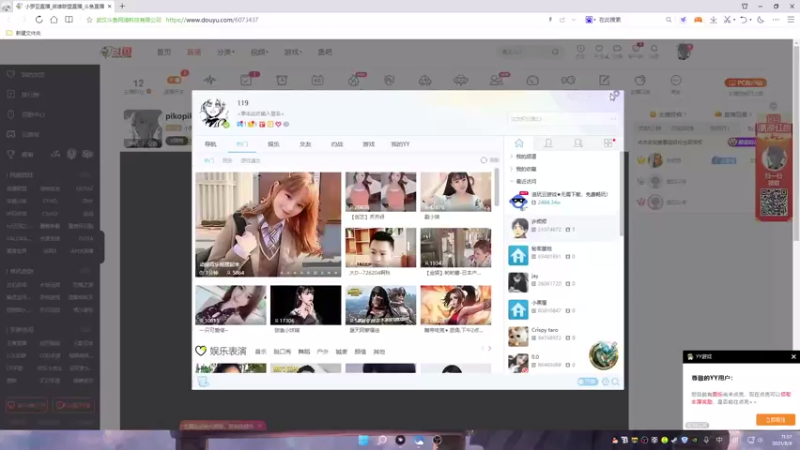Click the checkbox task icon in Douyu toolbar
This screenshot has height=450, width=800.
click(246, 80)
